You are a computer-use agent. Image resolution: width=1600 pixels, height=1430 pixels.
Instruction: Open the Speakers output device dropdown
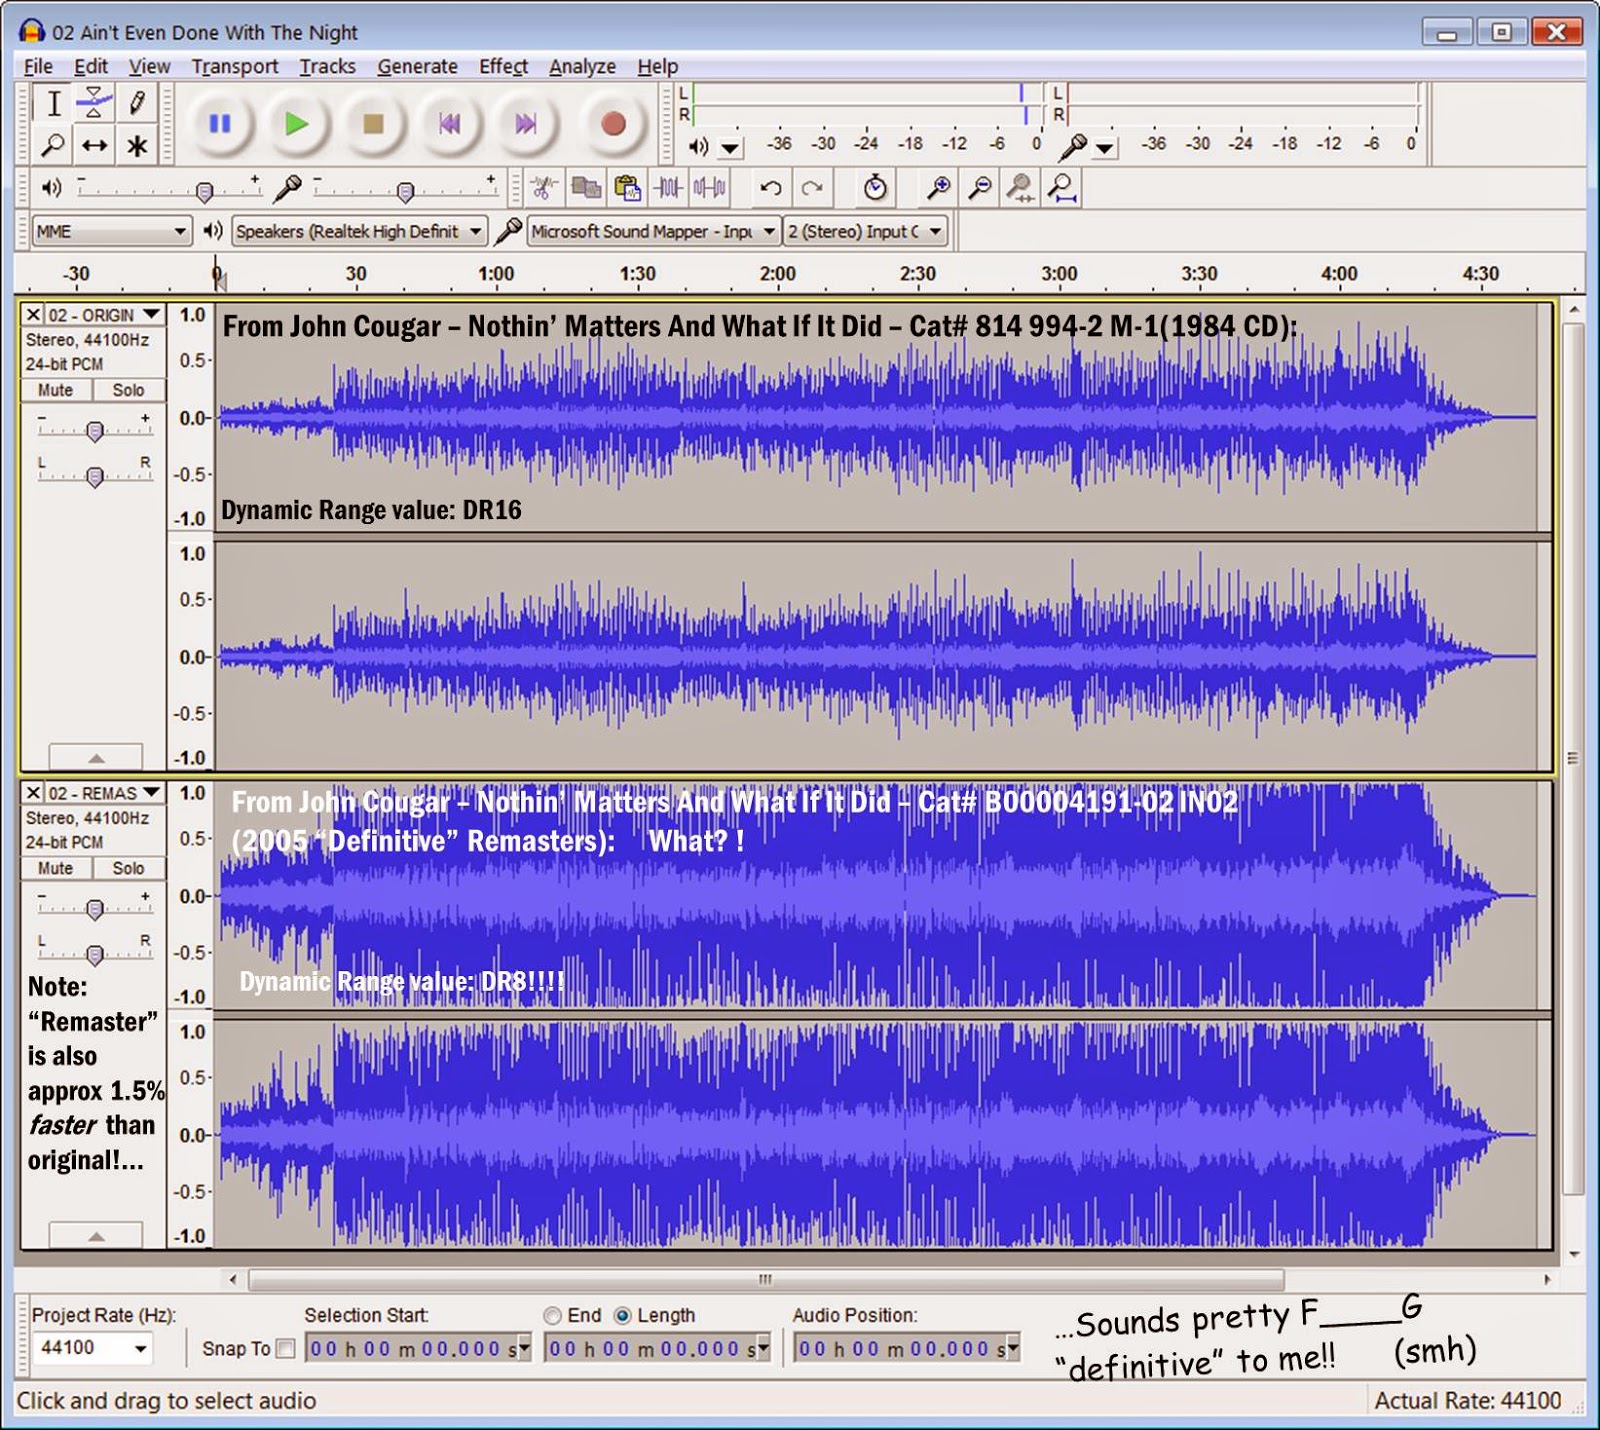pos(359,231)
